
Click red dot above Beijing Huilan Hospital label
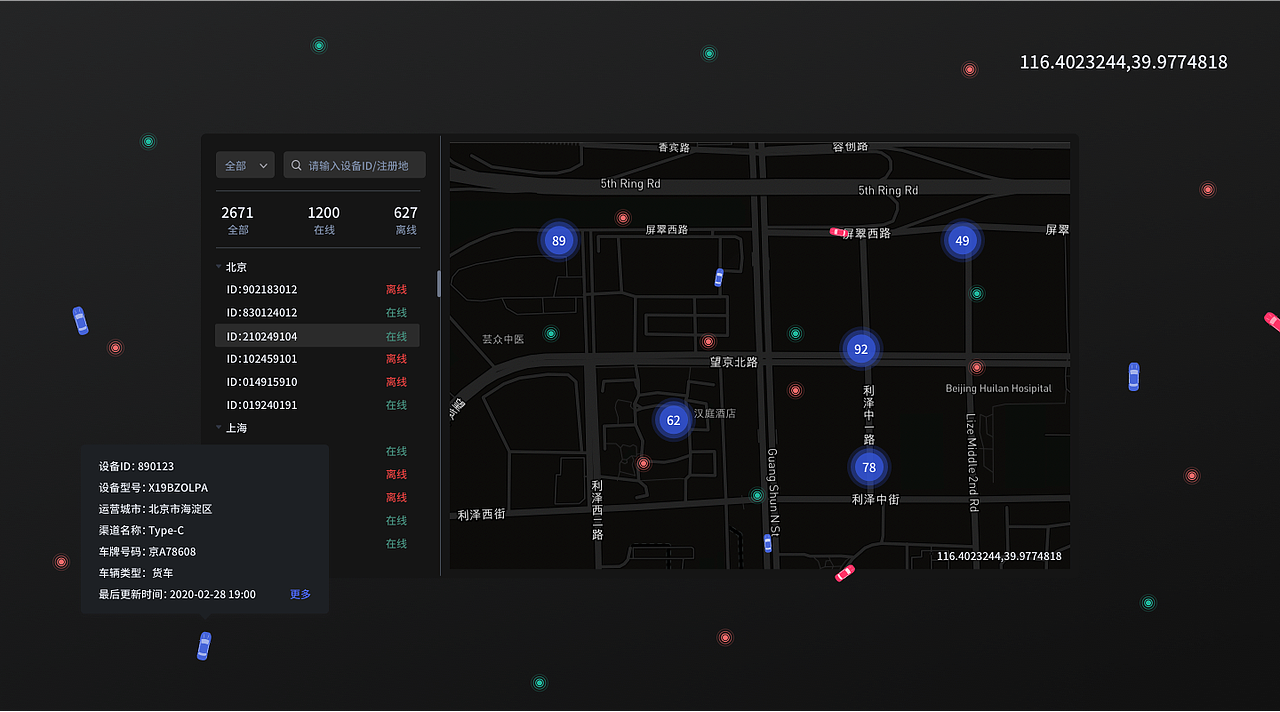click(977, 367)
